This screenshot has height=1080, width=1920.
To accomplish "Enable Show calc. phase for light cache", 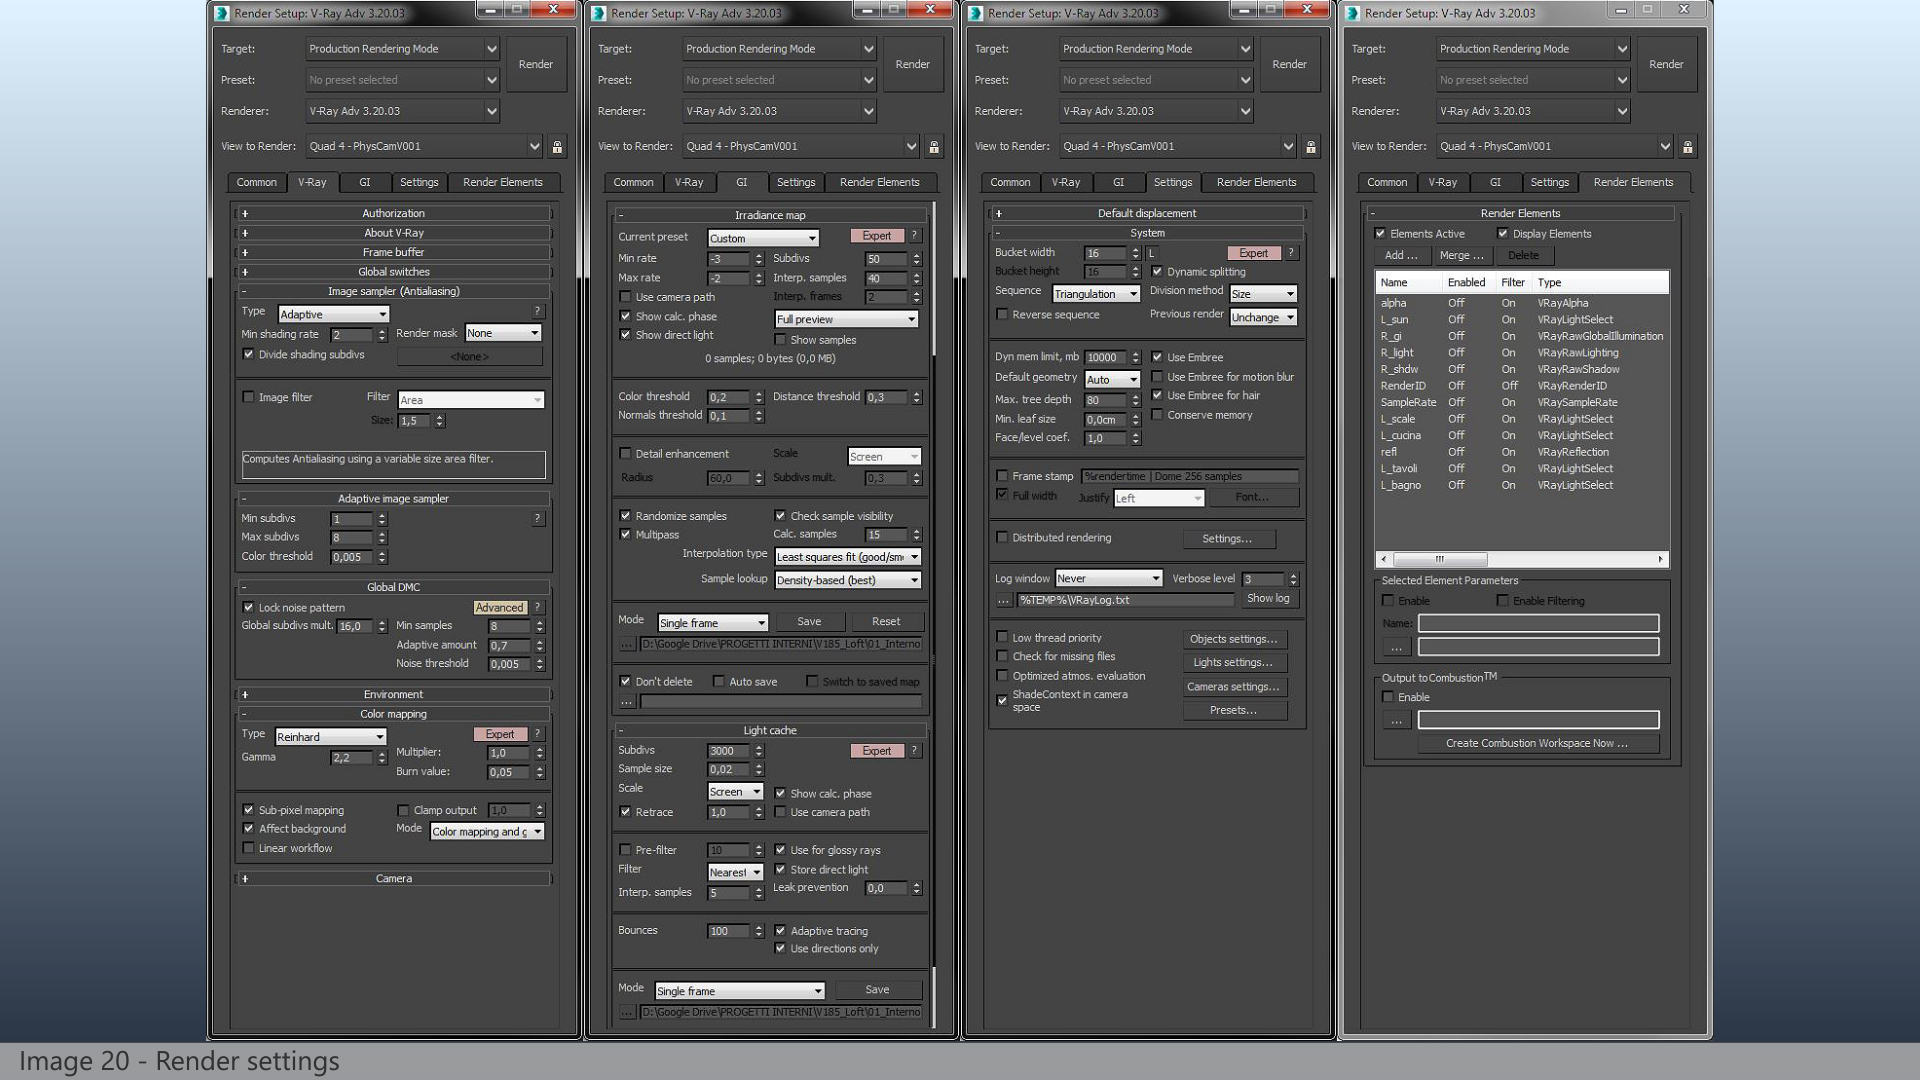I will (781, 793).
